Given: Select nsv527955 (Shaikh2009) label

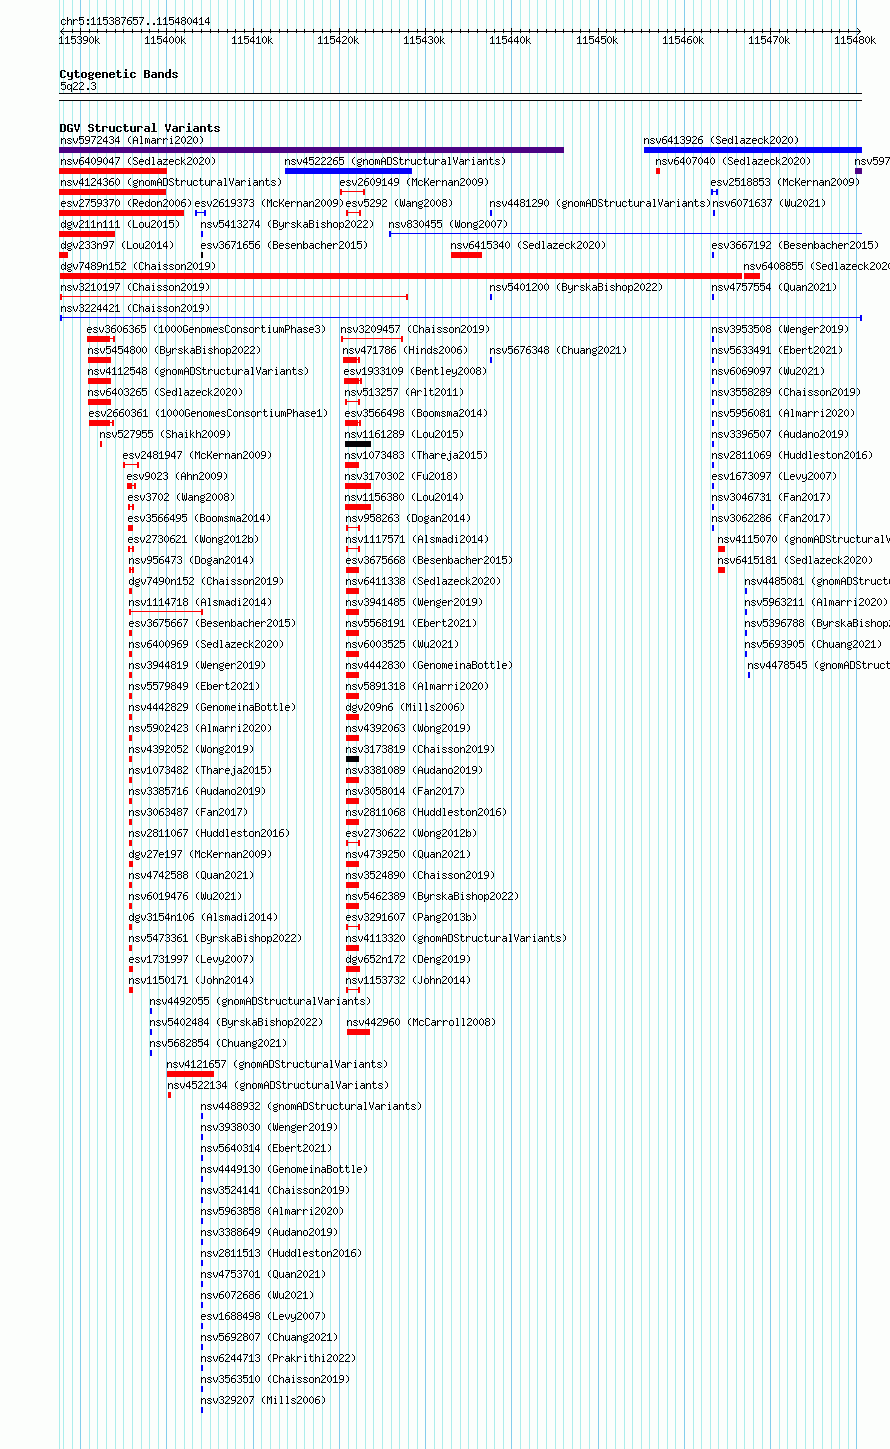Looking at the screenshot, I should [165, 435].
